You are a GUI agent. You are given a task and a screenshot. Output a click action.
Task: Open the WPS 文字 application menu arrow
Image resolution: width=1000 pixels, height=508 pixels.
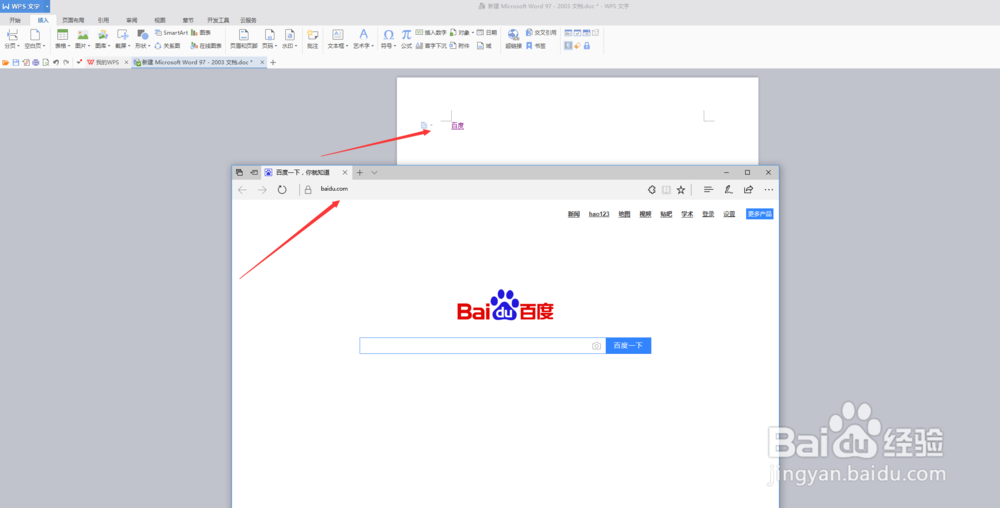pyautogui.click(x=47, y=6)
